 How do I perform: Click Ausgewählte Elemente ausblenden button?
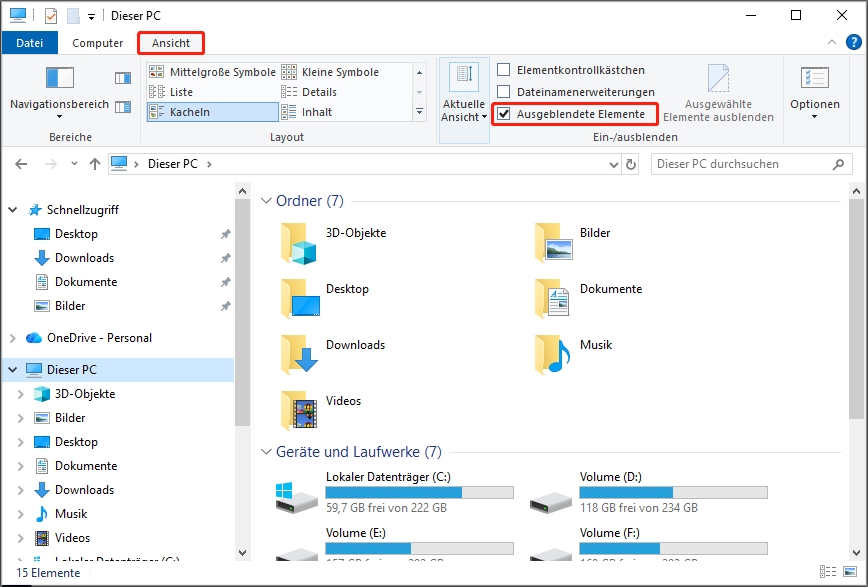pos(718,93)
